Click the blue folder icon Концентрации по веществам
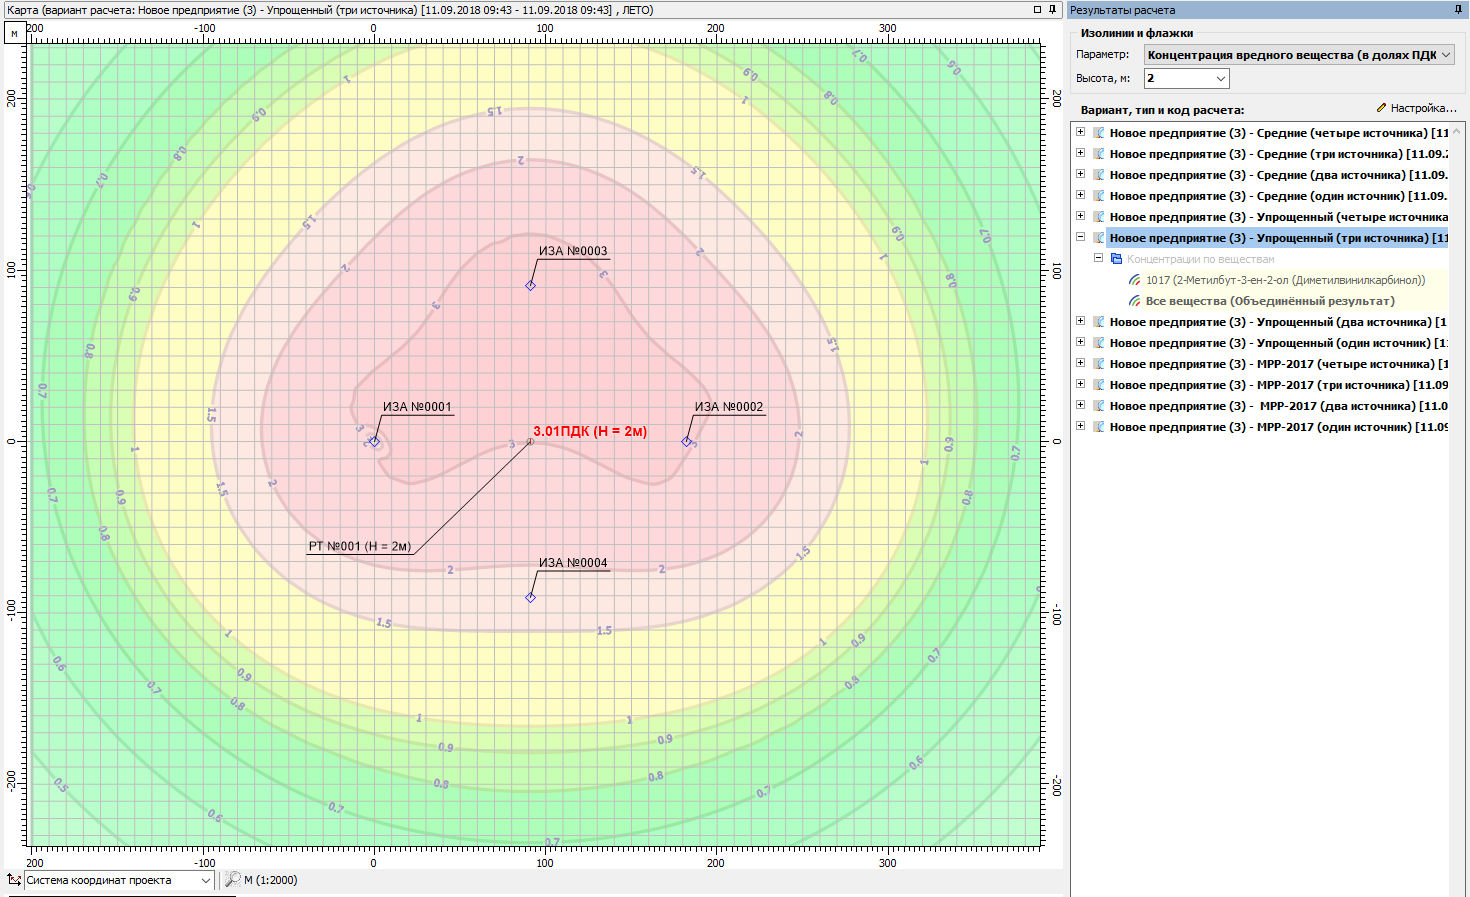Viewport: 1470px width, 897px height. pos(1117,259)
